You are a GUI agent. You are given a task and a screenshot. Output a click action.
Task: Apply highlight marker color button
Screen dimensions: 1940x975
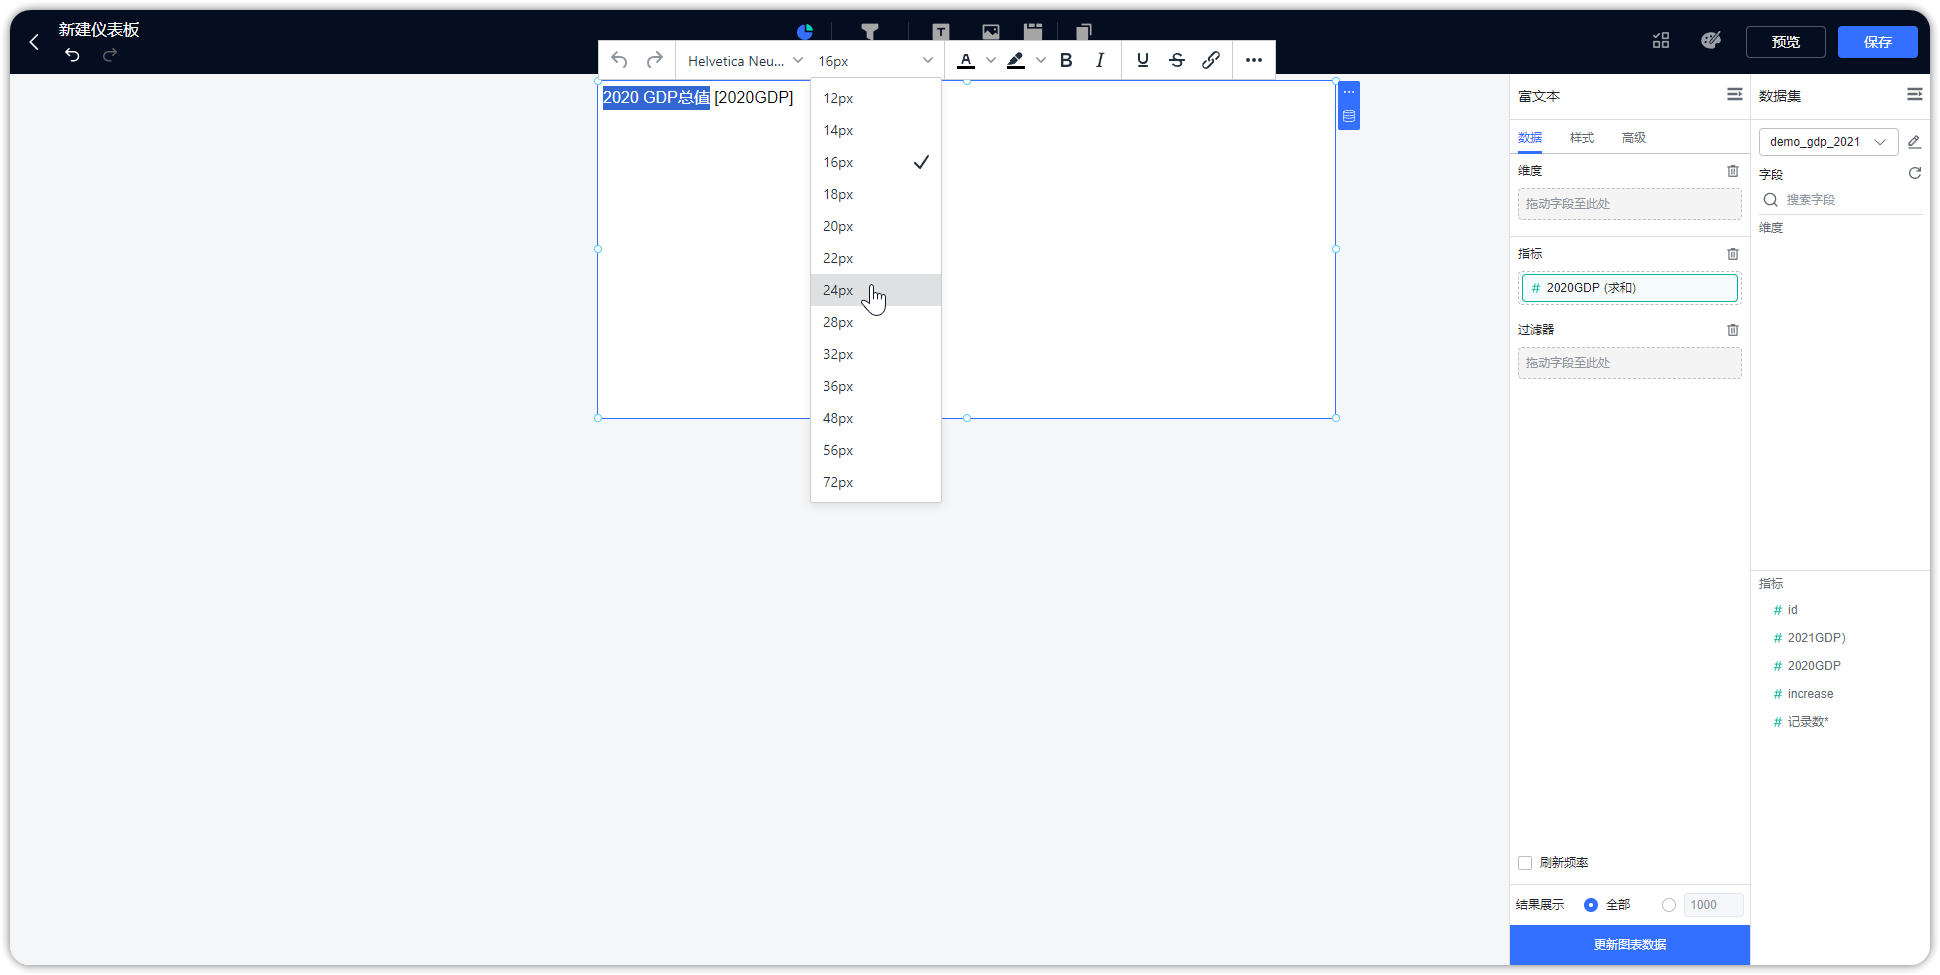tap(1016, 60)
